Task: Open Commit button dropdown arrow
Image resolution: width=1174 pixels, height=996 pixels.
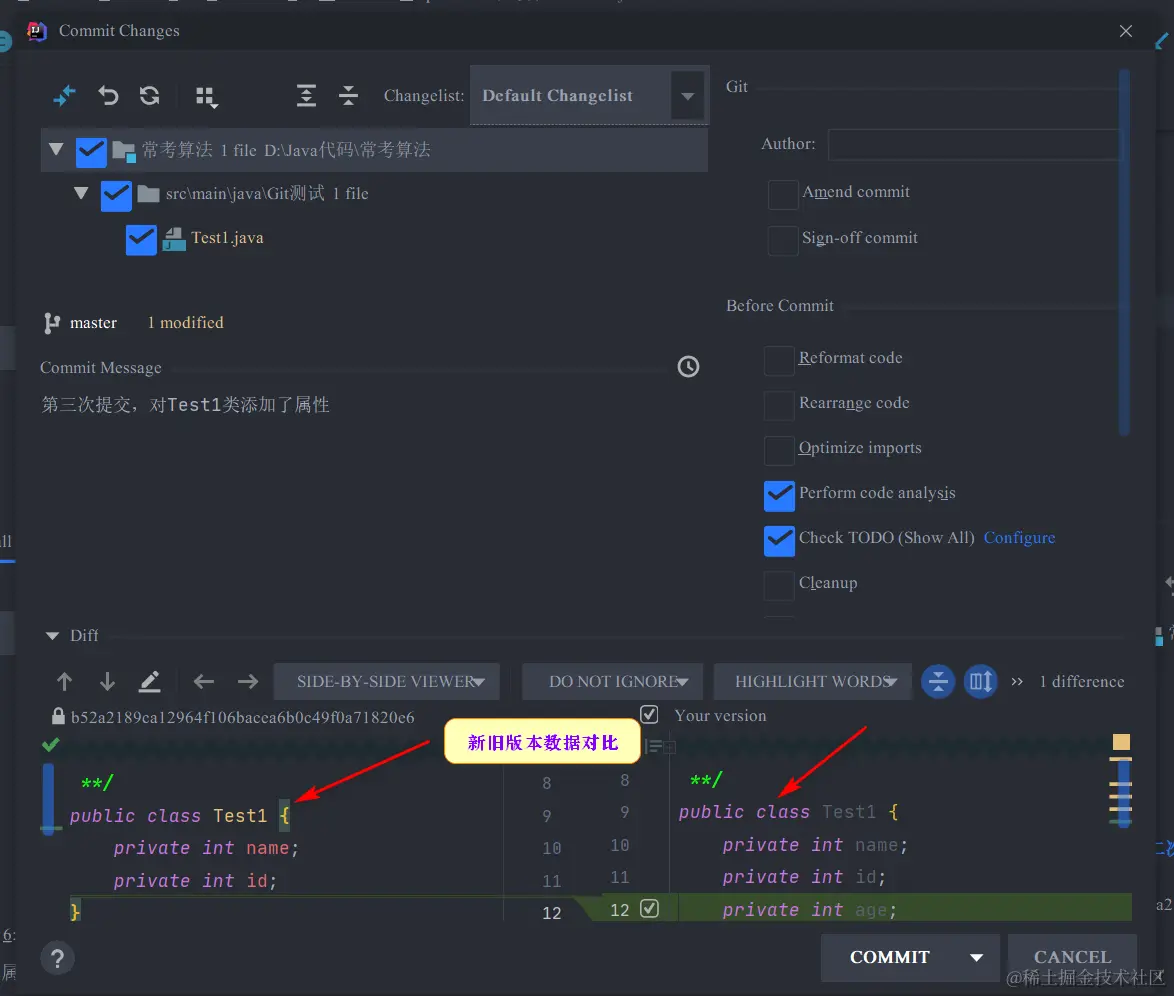Action: click(976, 957)
